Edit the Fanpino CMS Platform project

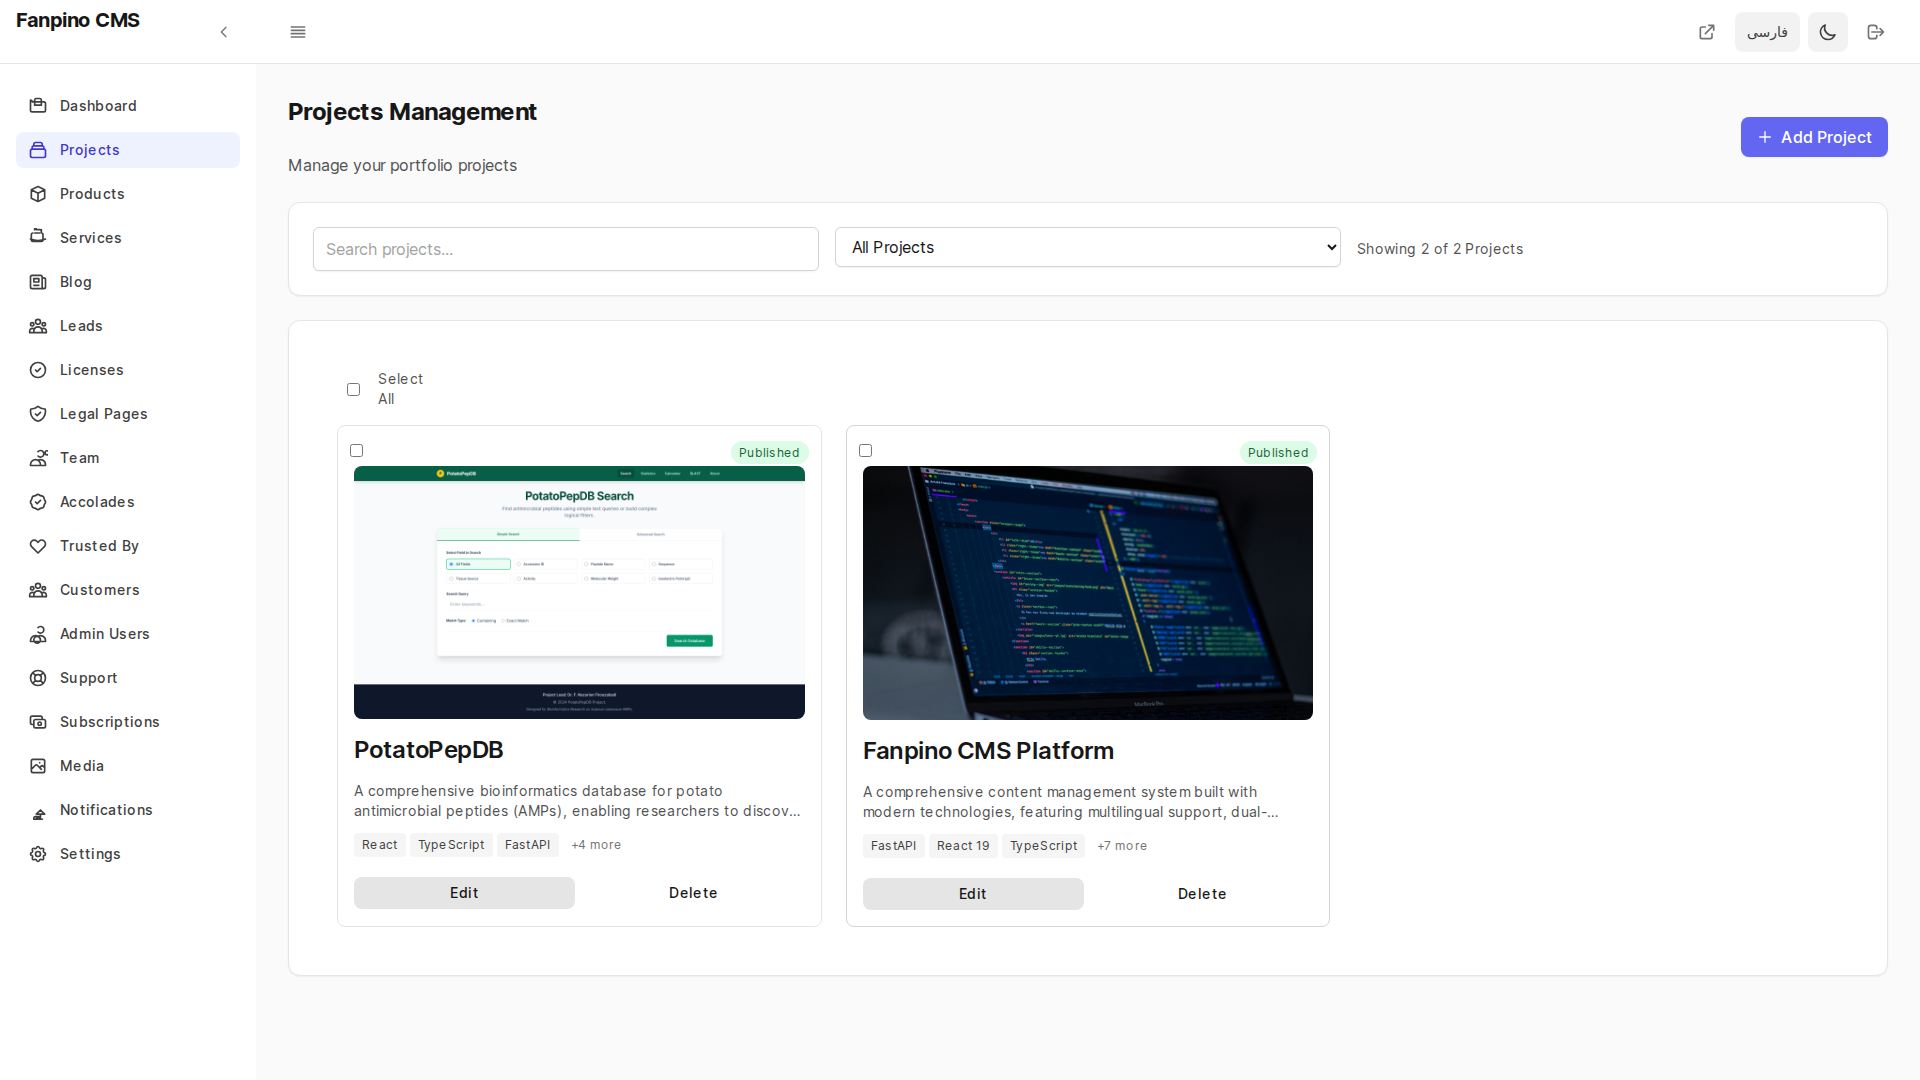coord(973,894)
